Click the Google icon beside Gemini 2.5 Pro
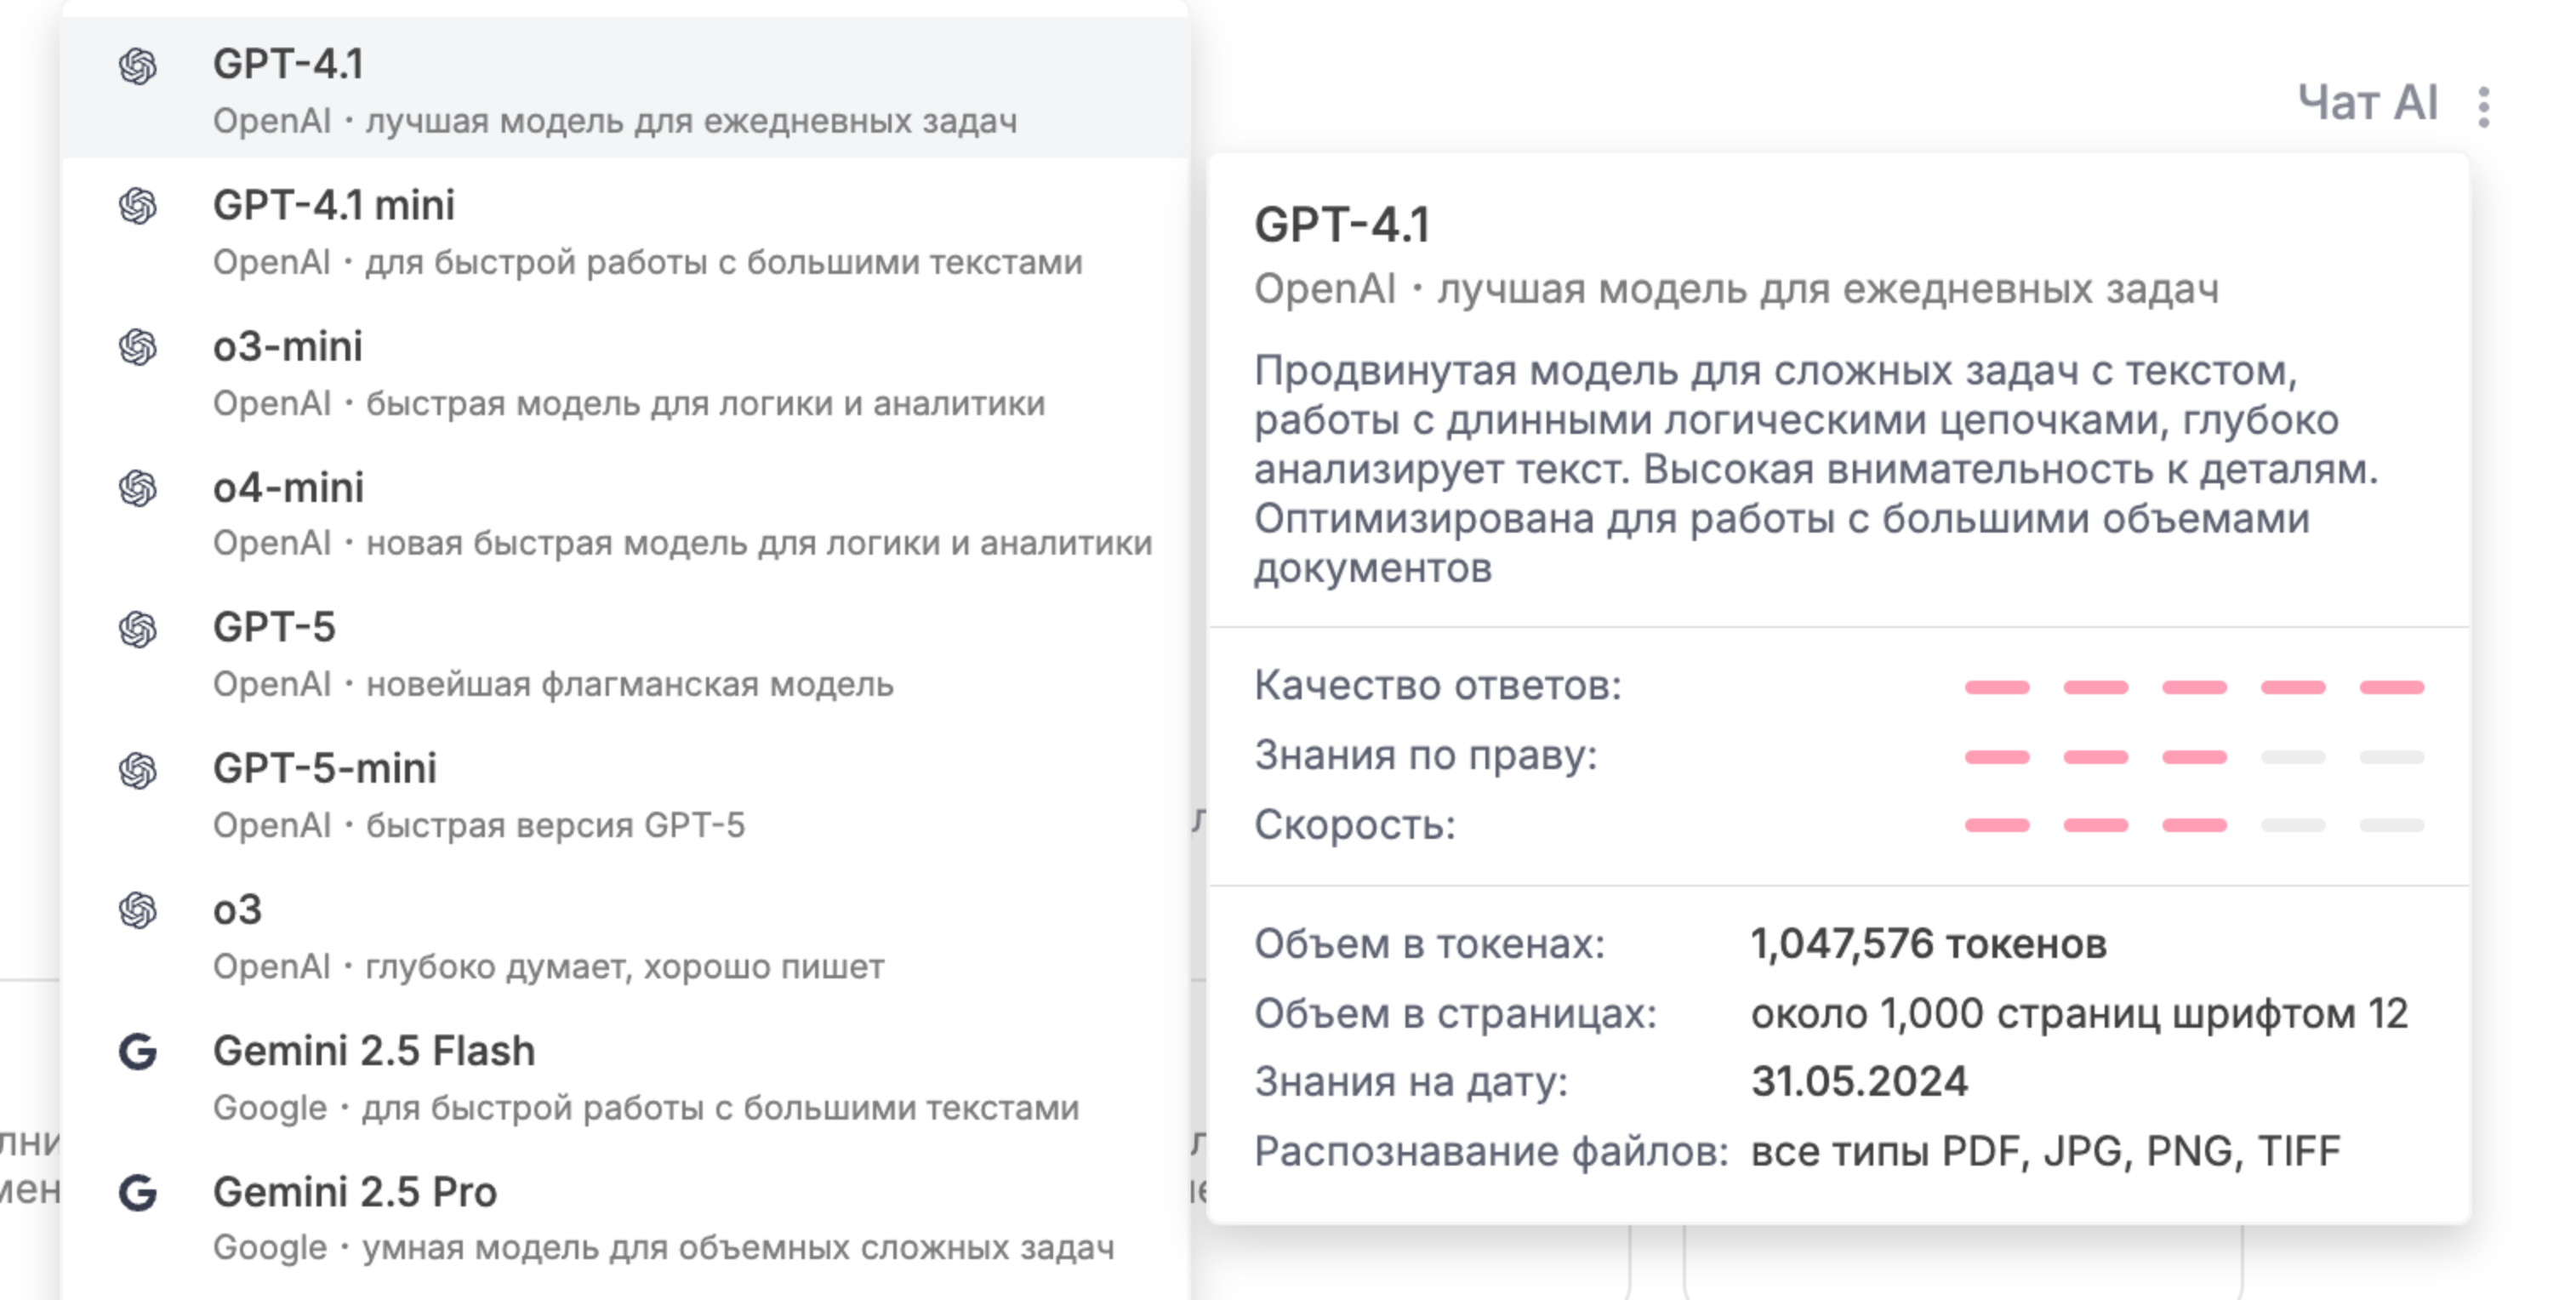This screenshot has height=1300, width=2576. pyautogui.click(x=138, y=1193)
